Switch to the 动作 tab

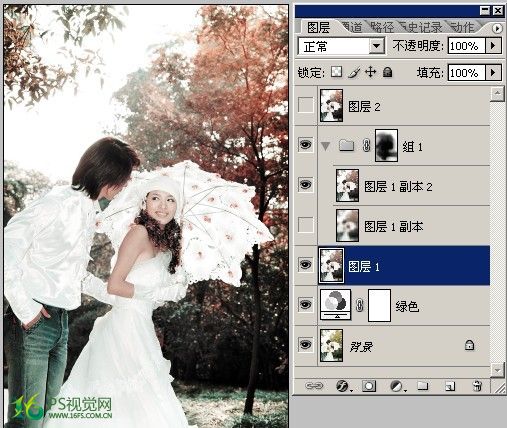[x=462, y=27]
